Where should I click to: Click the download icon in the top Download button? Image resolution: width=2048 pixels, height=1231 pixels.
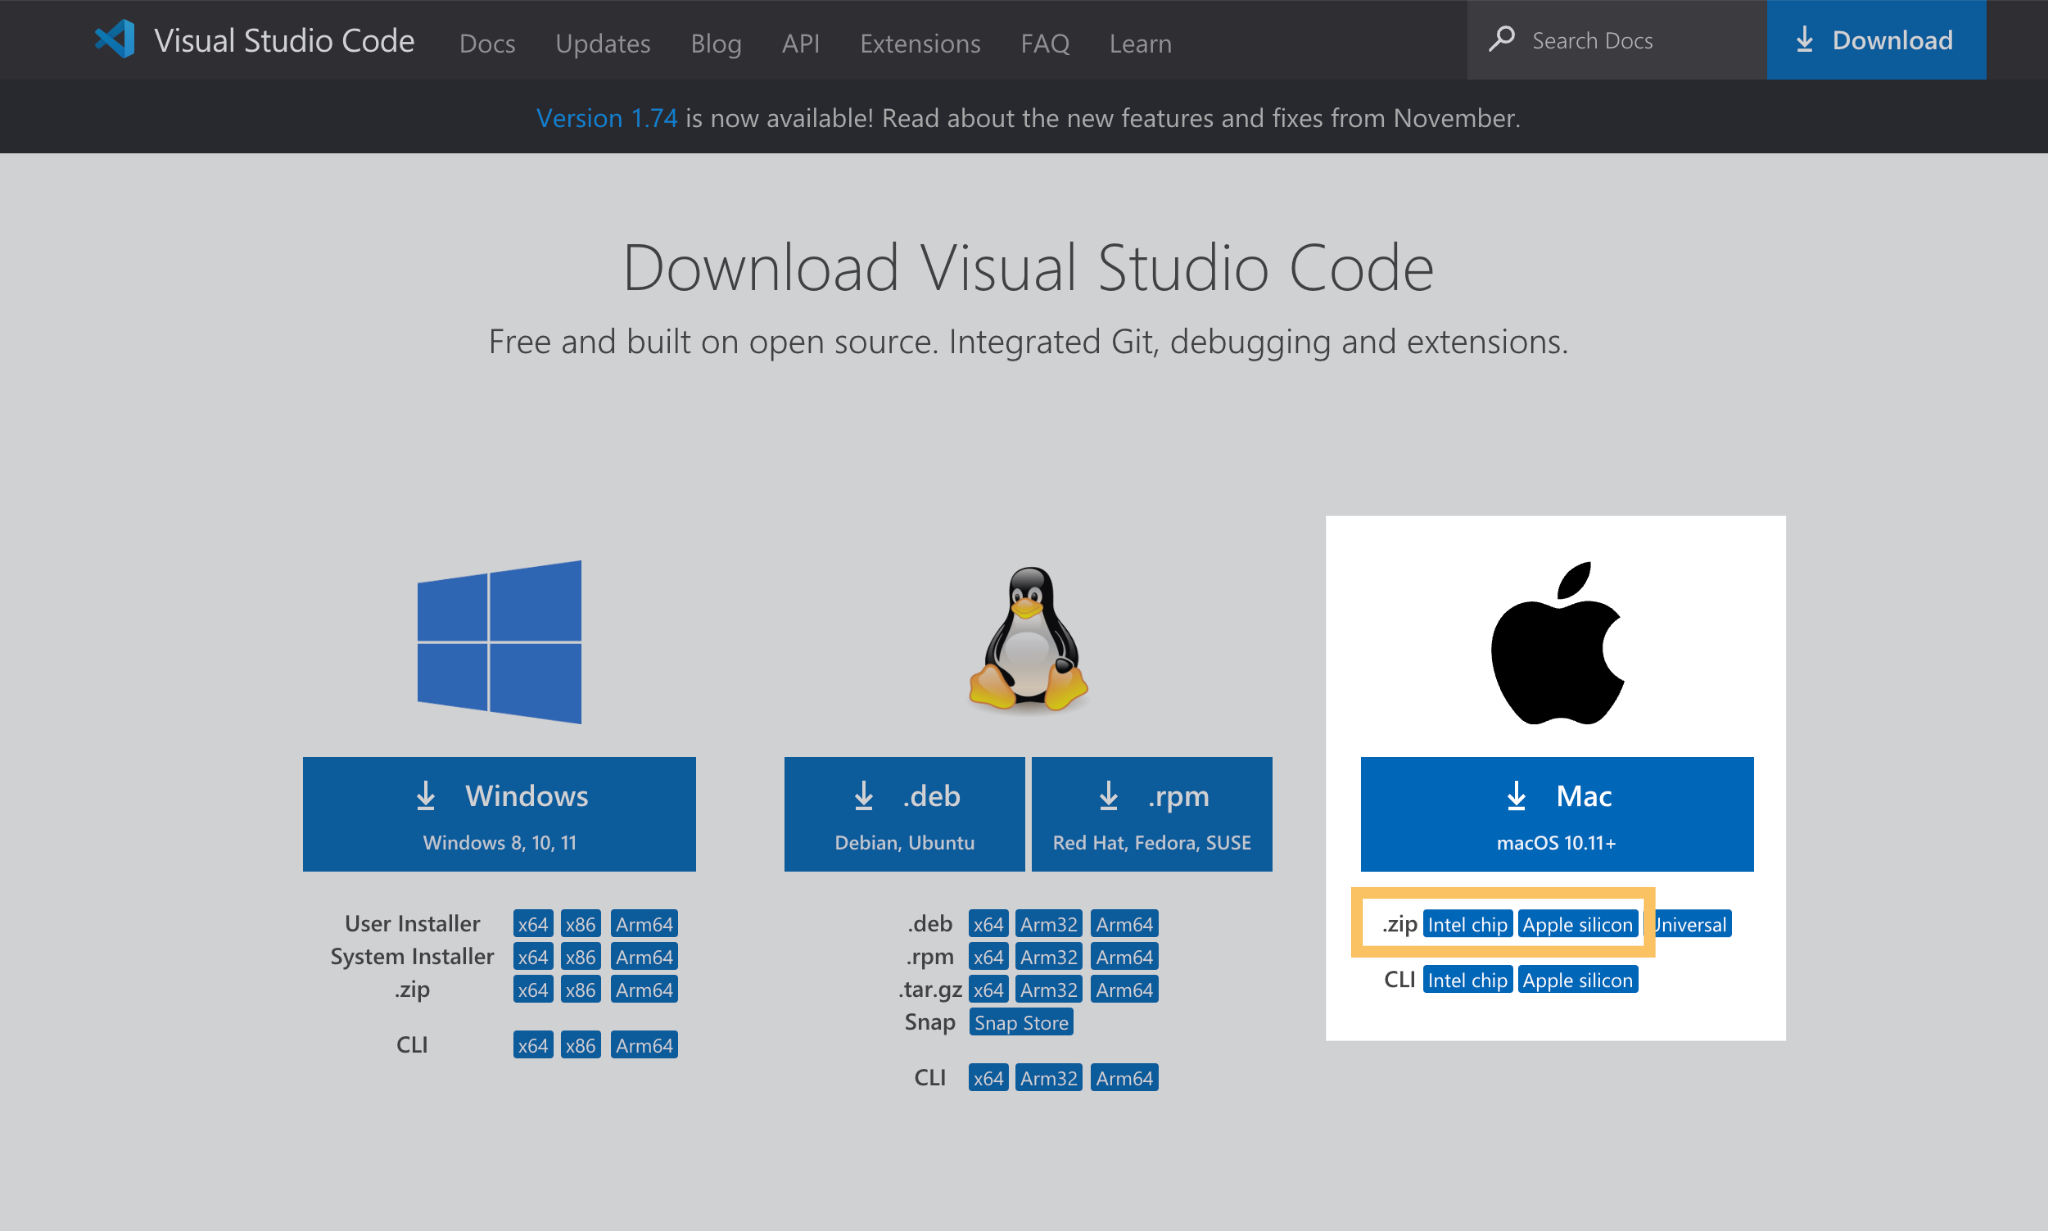coord(1804,40)
